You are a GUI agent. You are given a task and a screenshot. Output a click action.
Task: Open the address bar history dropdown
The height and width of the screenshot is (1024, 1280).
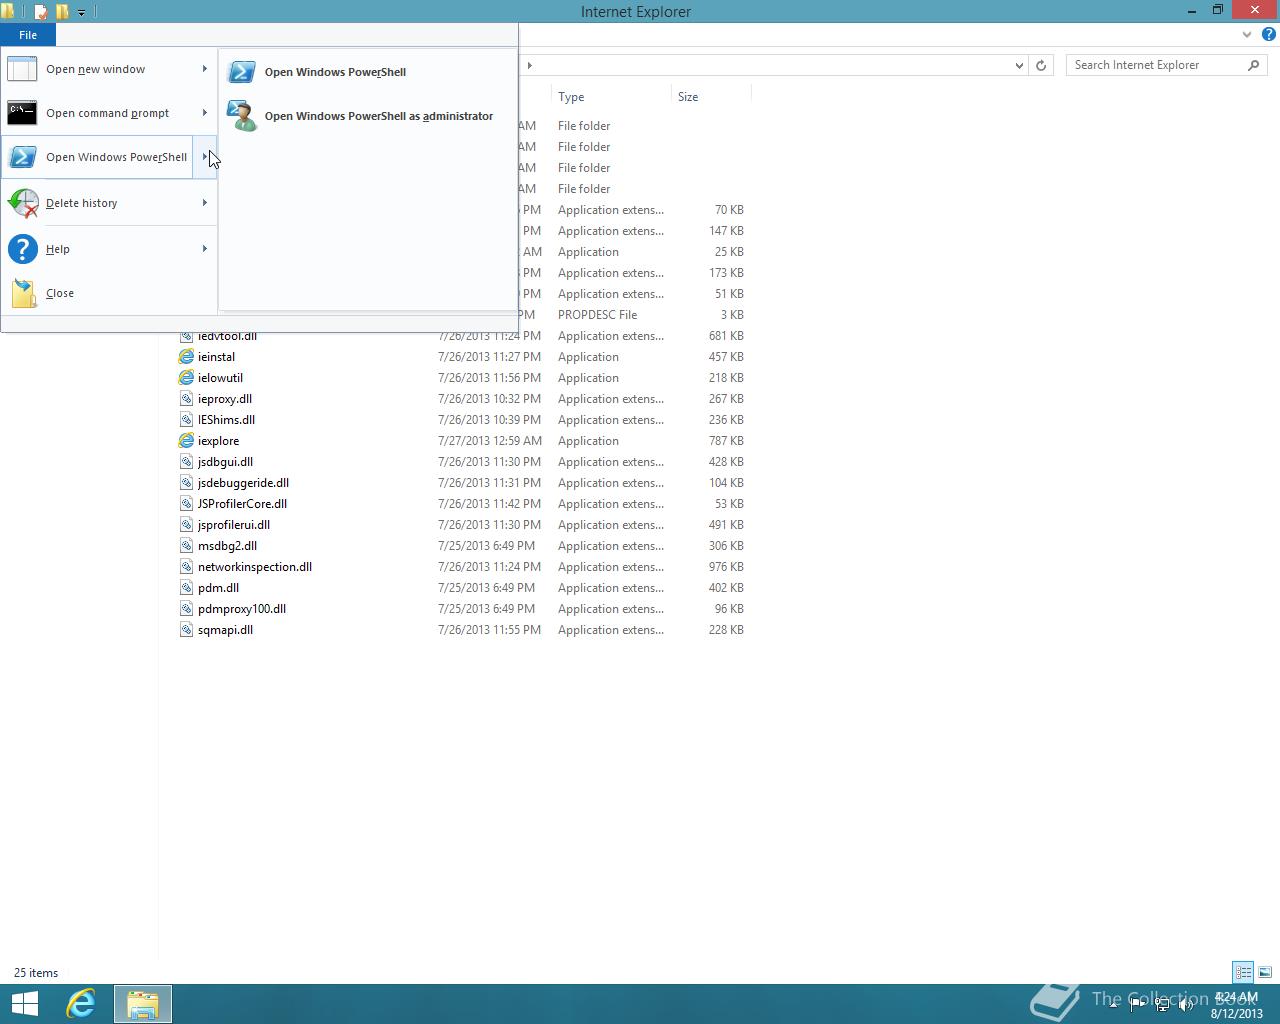click(x=1019, y=65)
